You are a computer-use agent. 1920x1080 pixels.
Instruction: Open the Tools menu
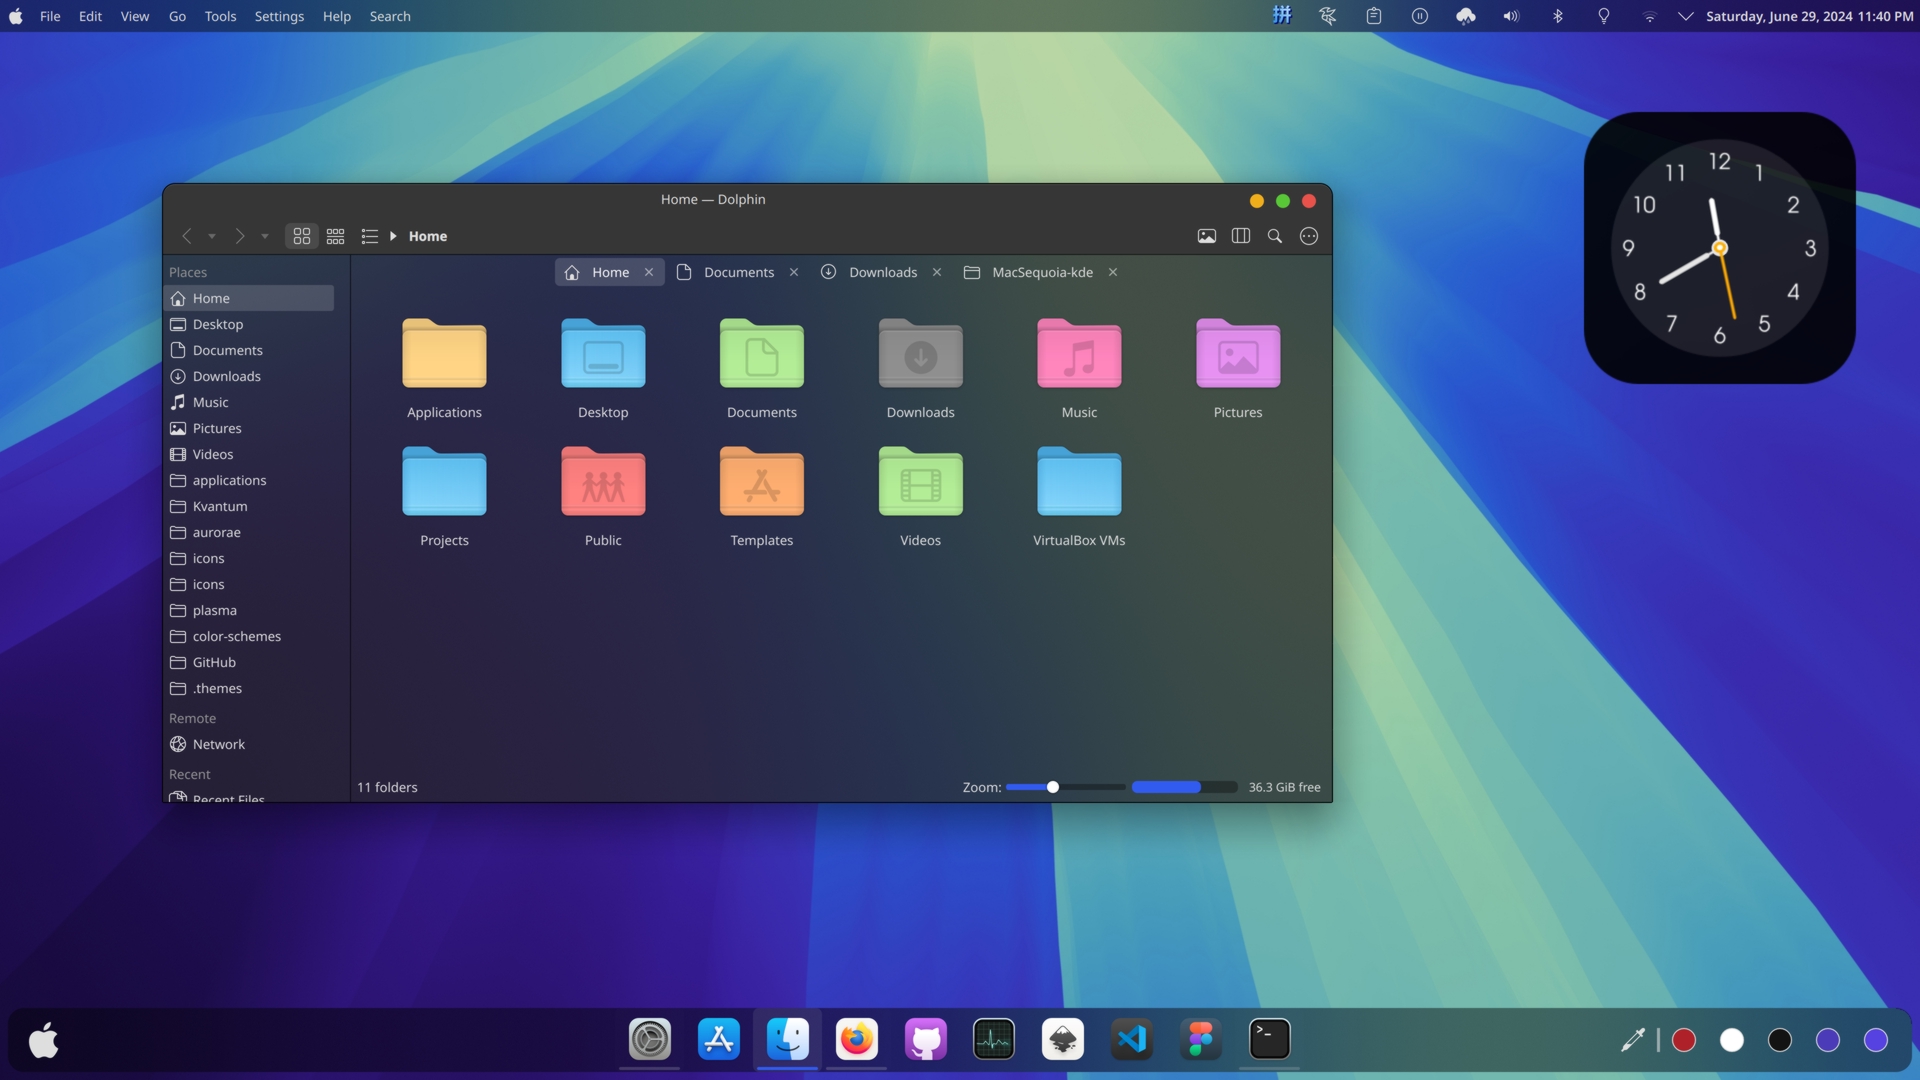coord(220,16)
